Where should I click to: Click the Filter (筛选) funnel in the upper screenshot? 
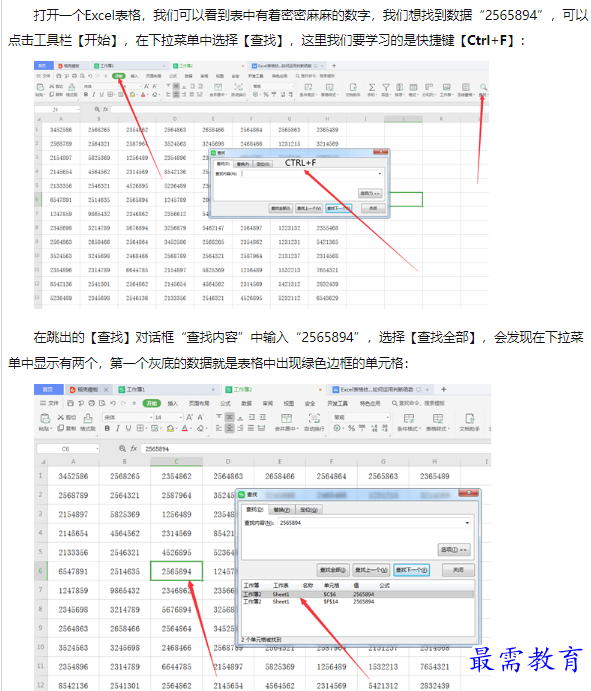point(386,87)
